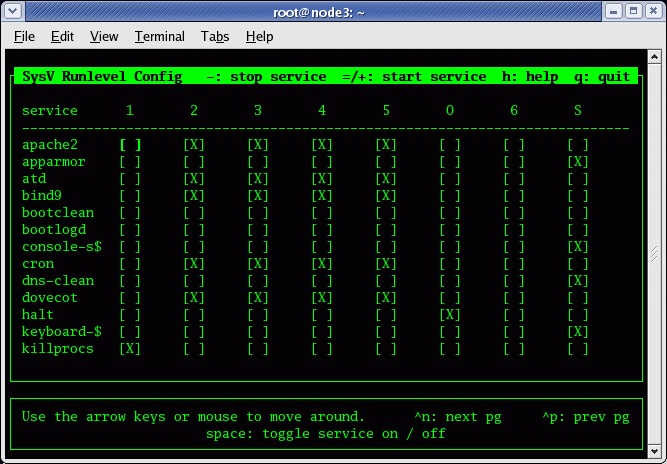Toggle apache2 checkbox for runlevel 1

pos(130,145)
